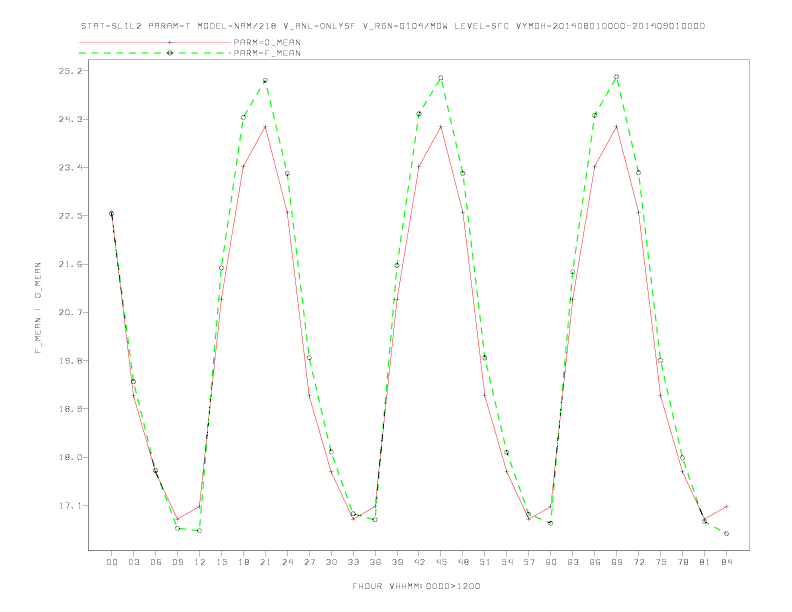
Task: Click the x-axis tick label 54
Action: click(507, 562)
